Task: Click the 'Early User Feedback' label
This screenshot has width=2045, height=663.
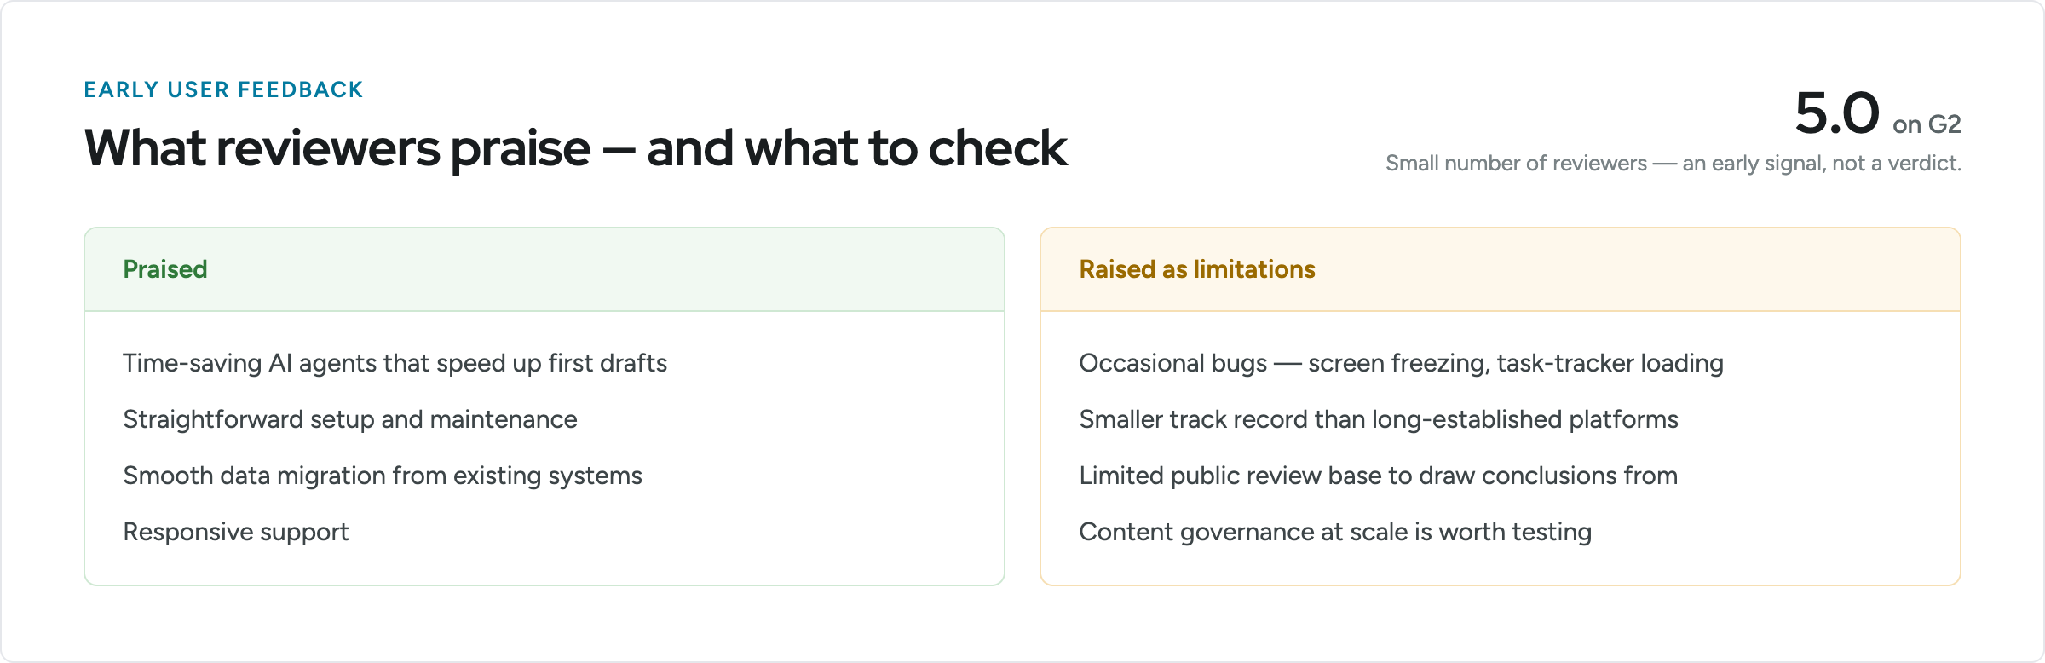Action: tap(223, 90)
